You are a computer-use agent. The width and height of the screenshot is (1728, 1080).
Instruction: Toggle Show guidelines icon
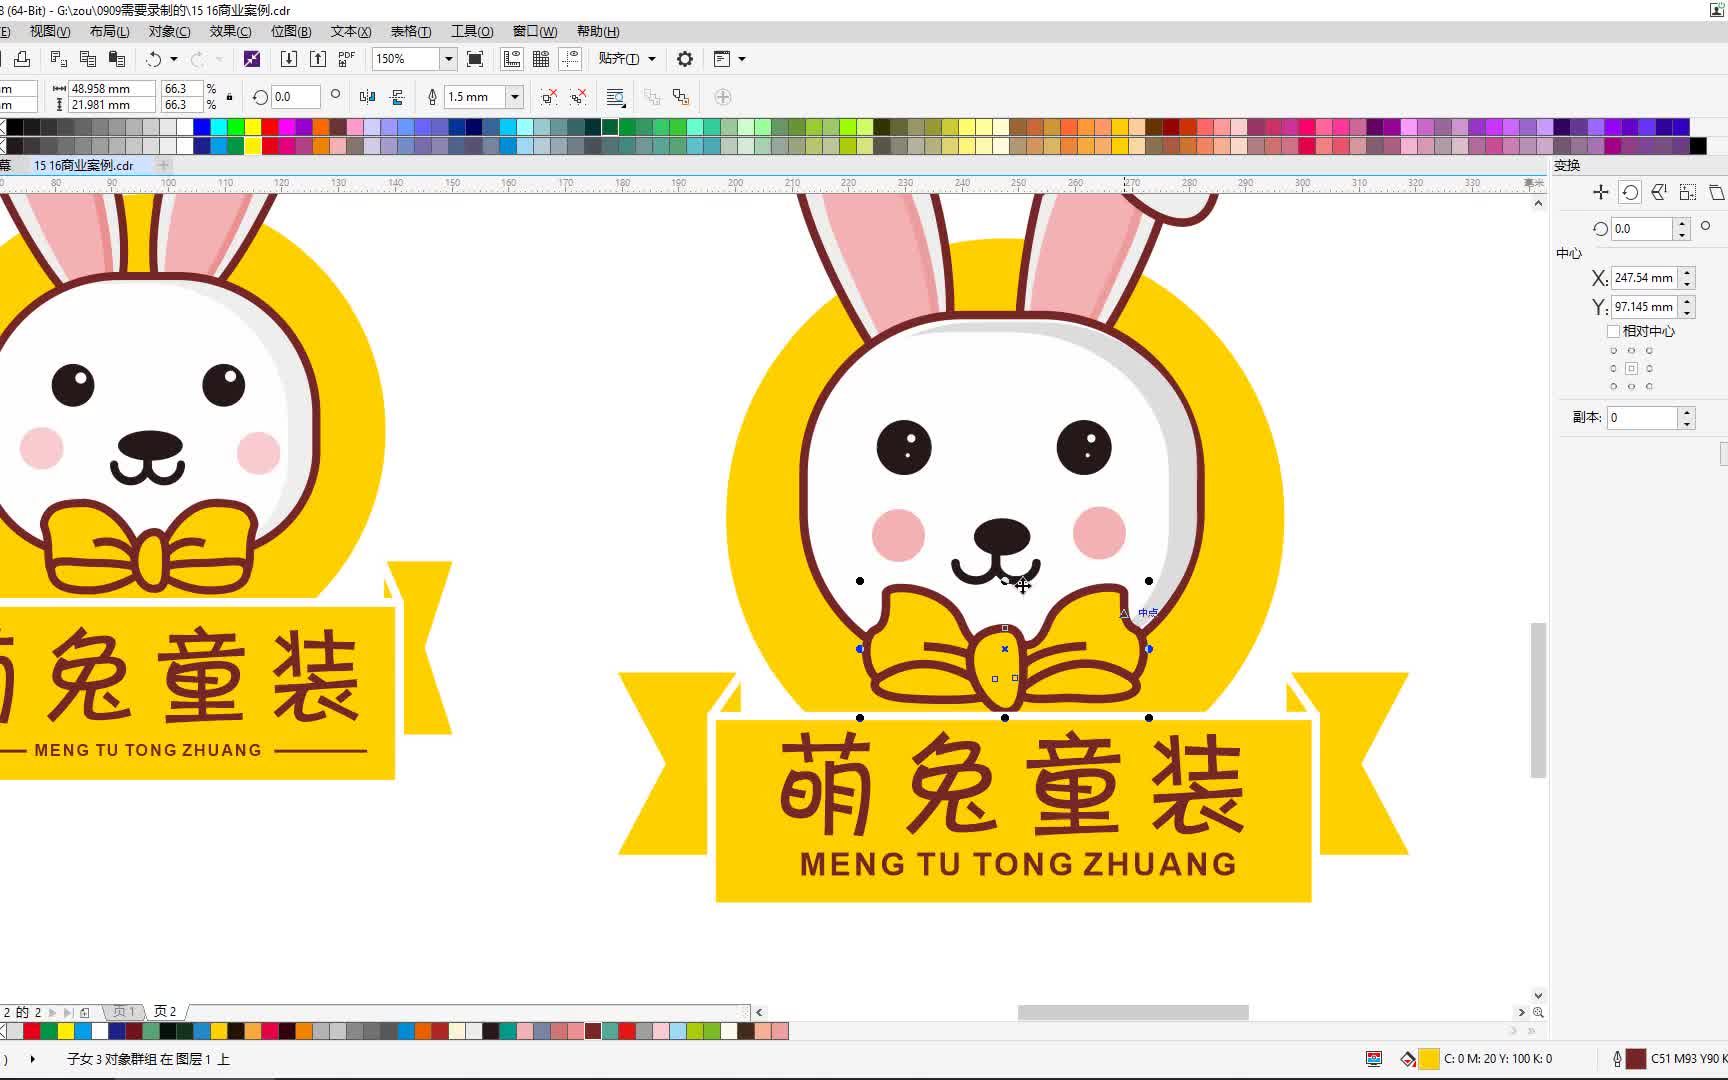570,59
